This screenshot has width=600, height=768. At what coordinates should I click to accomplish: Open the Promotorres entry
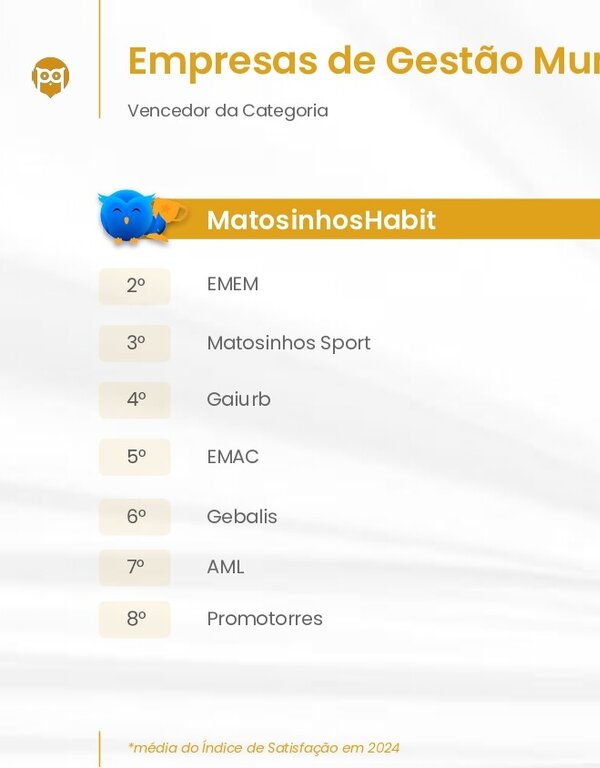264,619
